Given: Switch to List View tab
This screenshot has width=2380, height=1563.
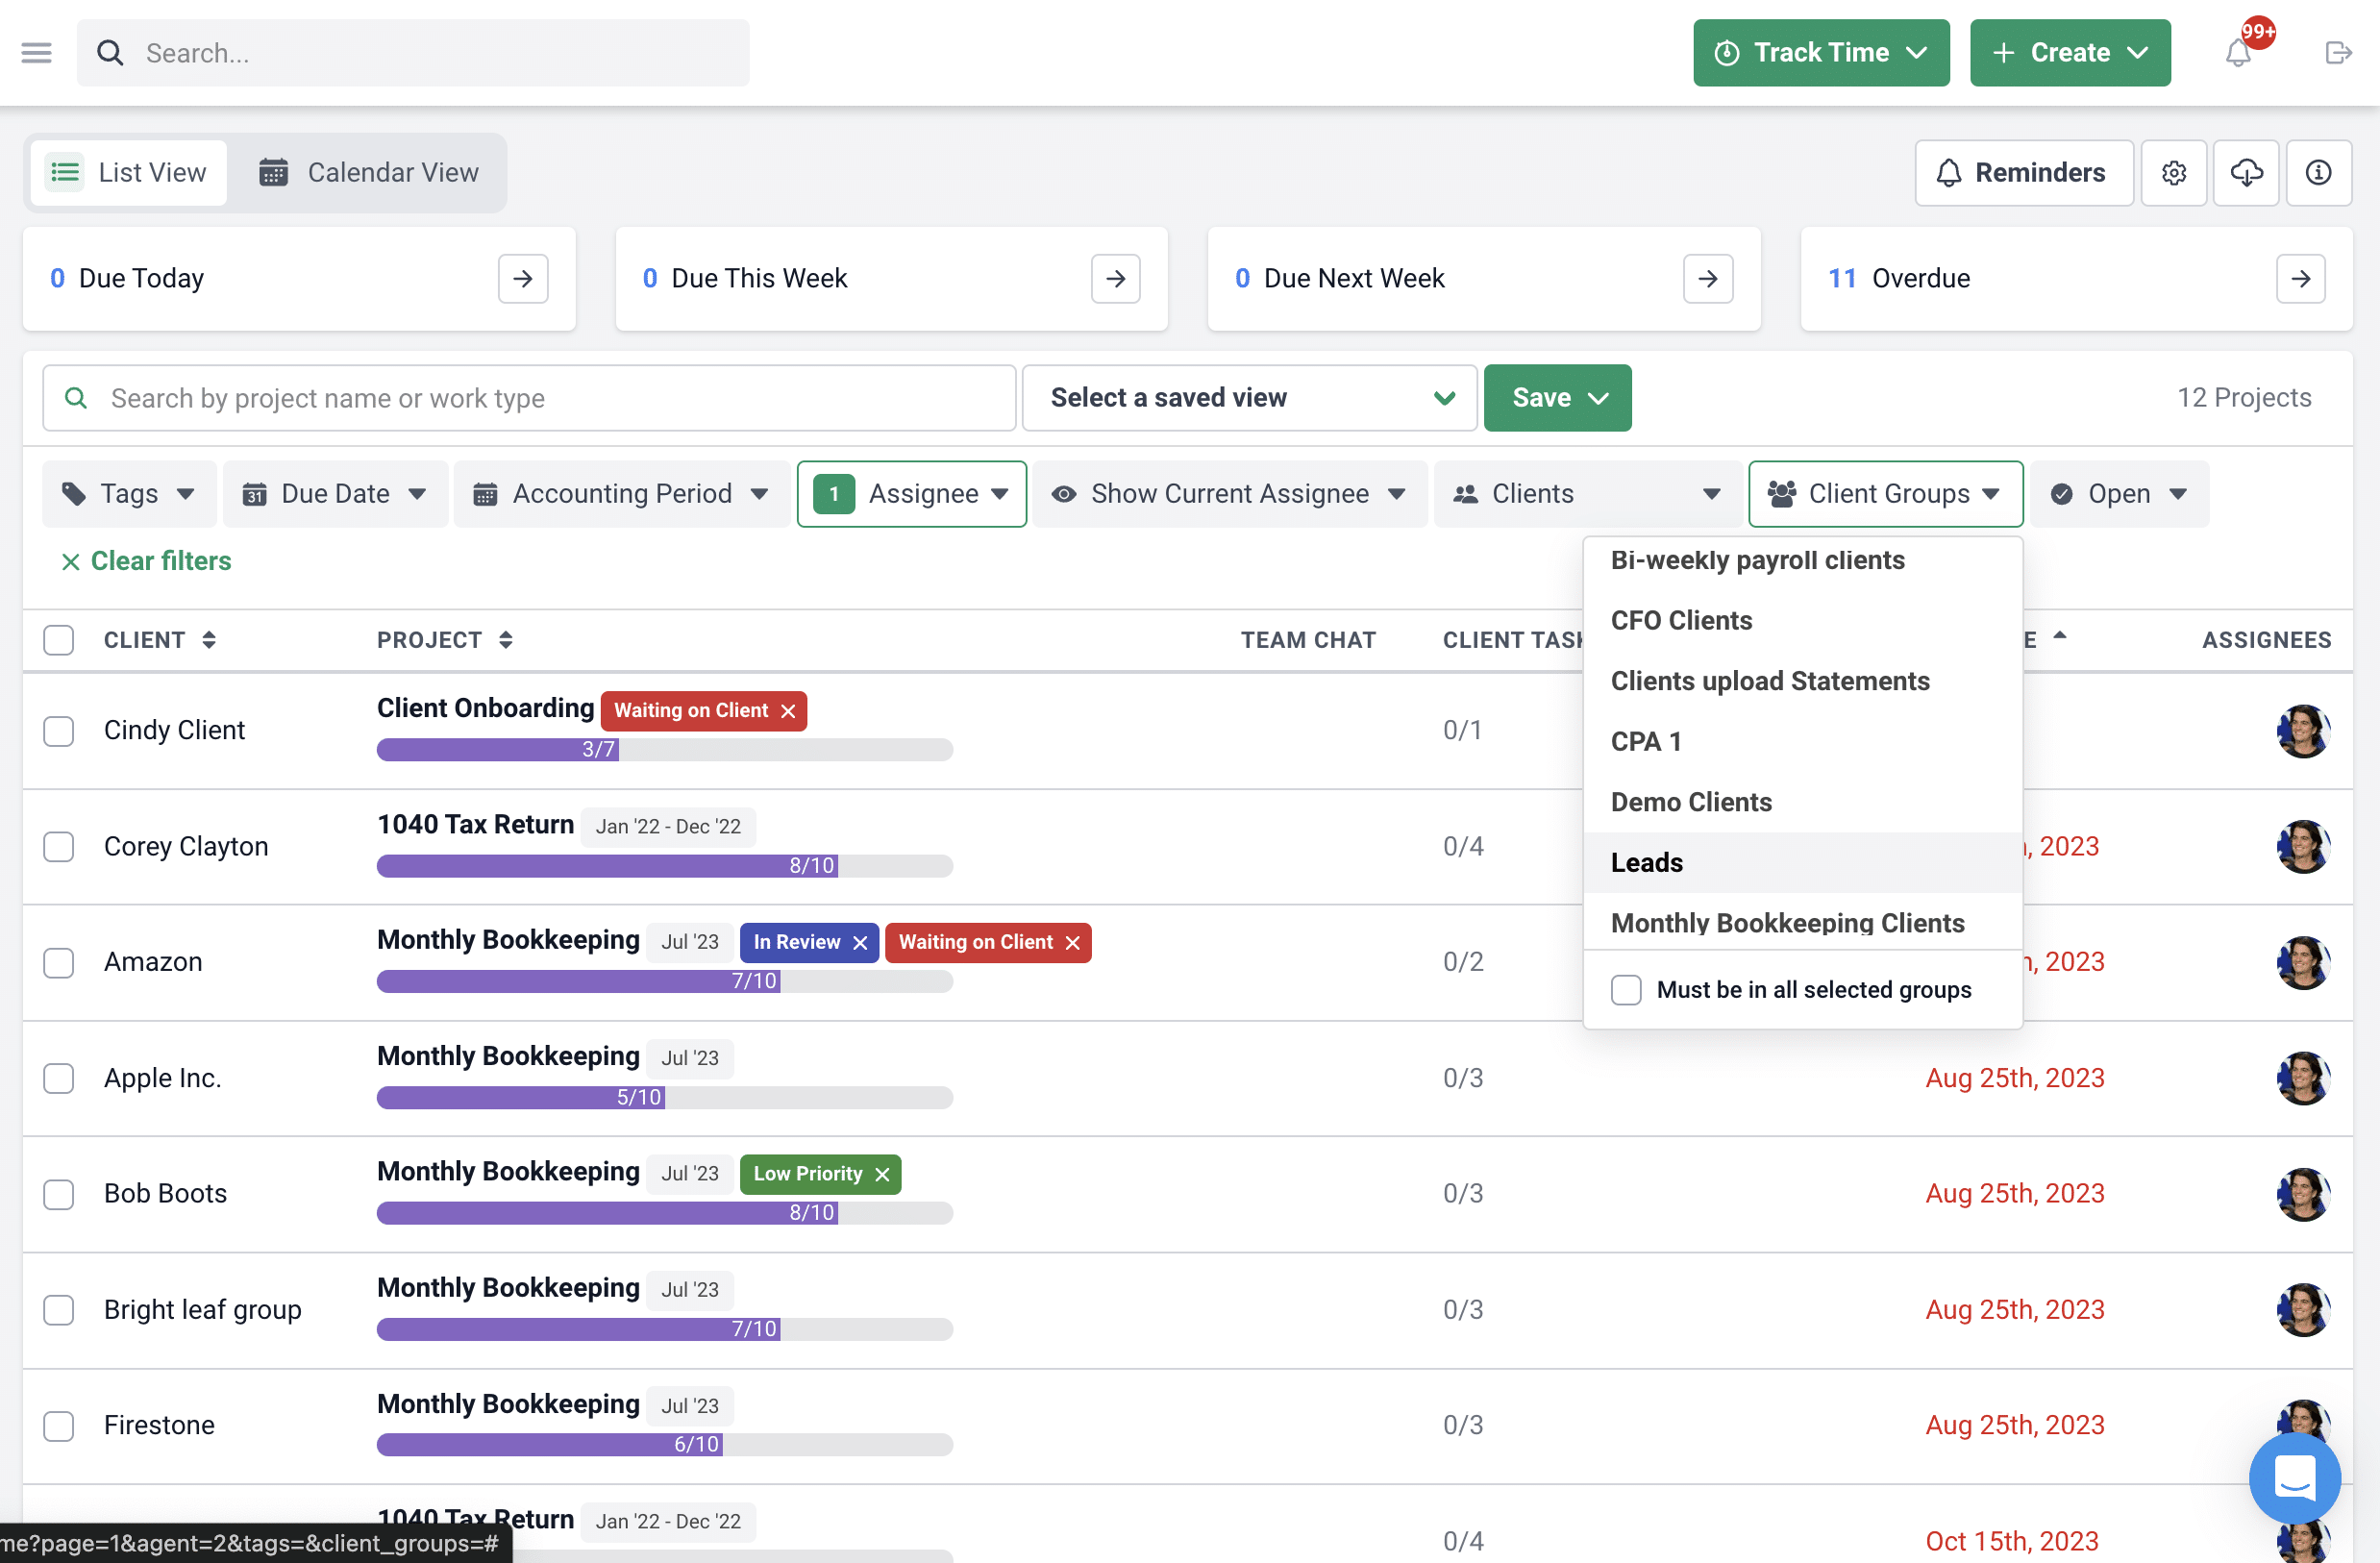Looking at the screenshot, I should click(x=129, y=173).
